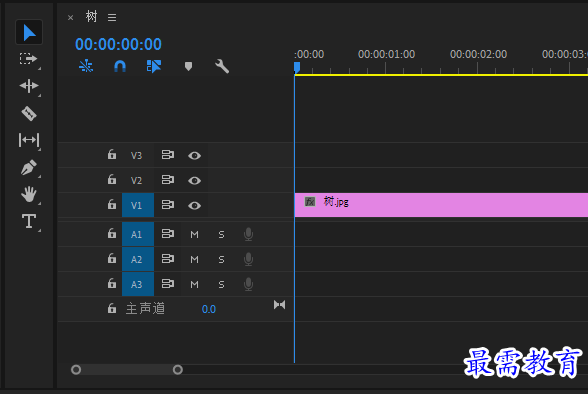Screen dimensions: 588x394
Task: Click the master track output assignment icon
Action: (x=279, y=305)
